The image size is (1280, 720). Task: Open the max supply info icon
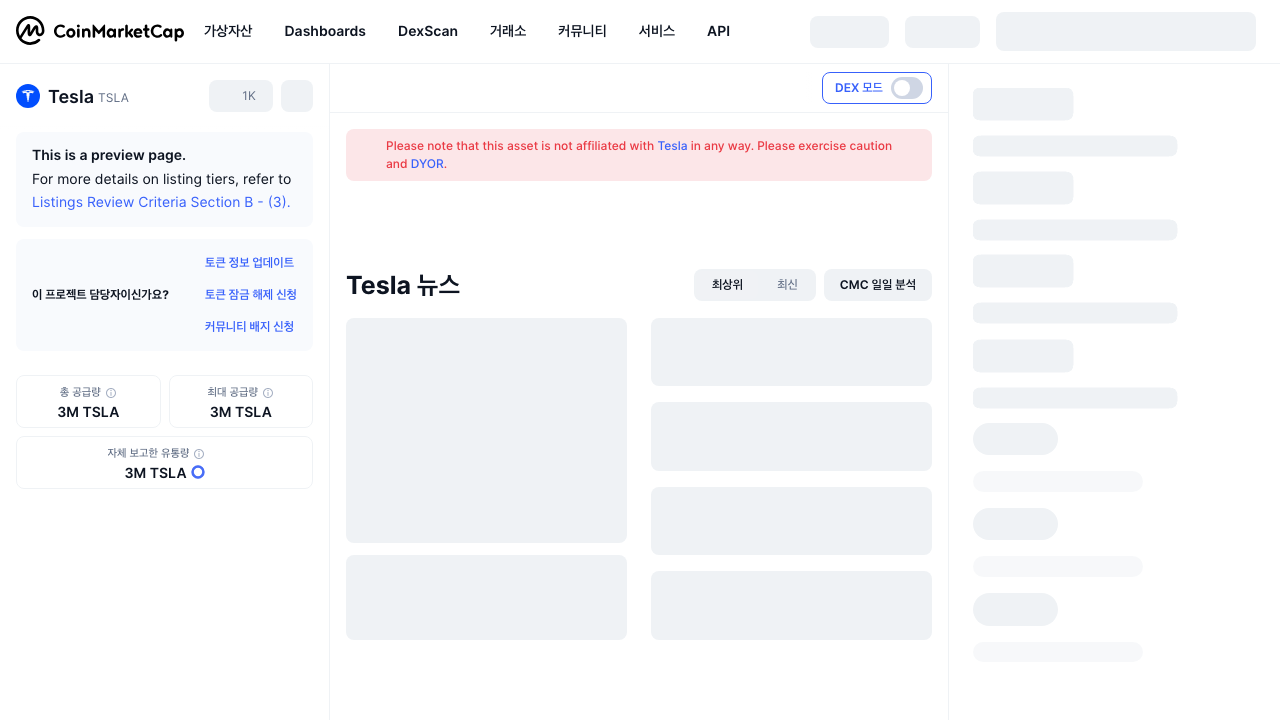click(x=268, y=393)
